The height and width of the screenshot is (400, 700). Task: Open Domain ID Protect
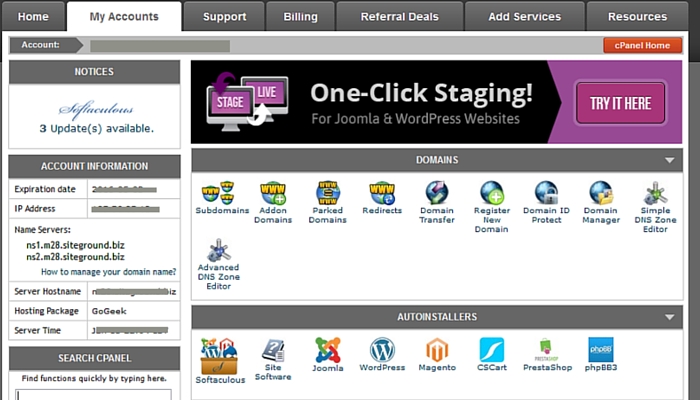click(x=546, y=203)
